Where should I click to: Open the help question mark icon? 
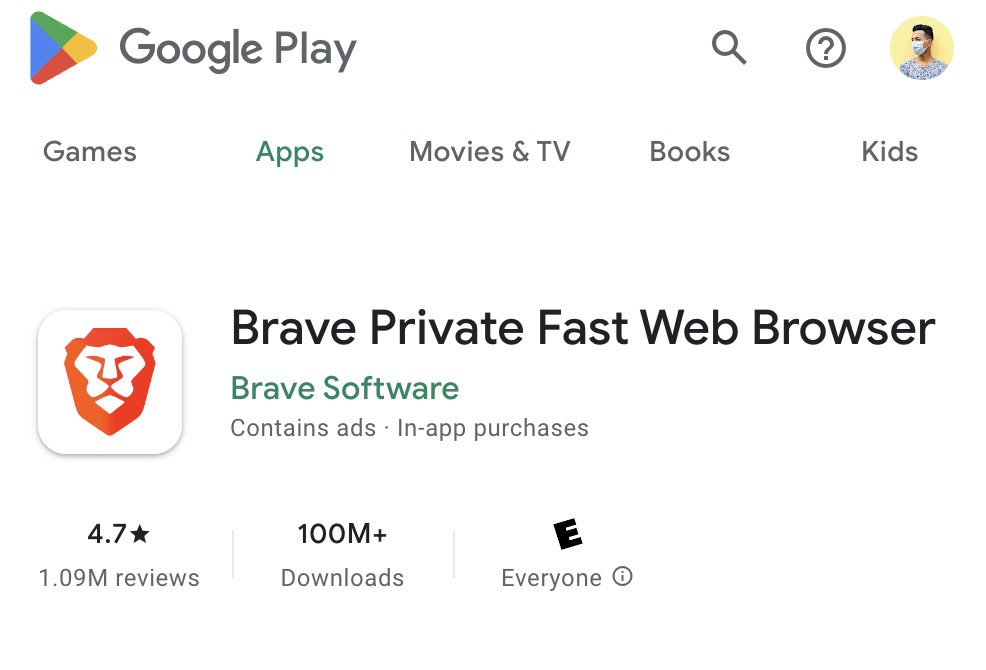tap(826, 48)
